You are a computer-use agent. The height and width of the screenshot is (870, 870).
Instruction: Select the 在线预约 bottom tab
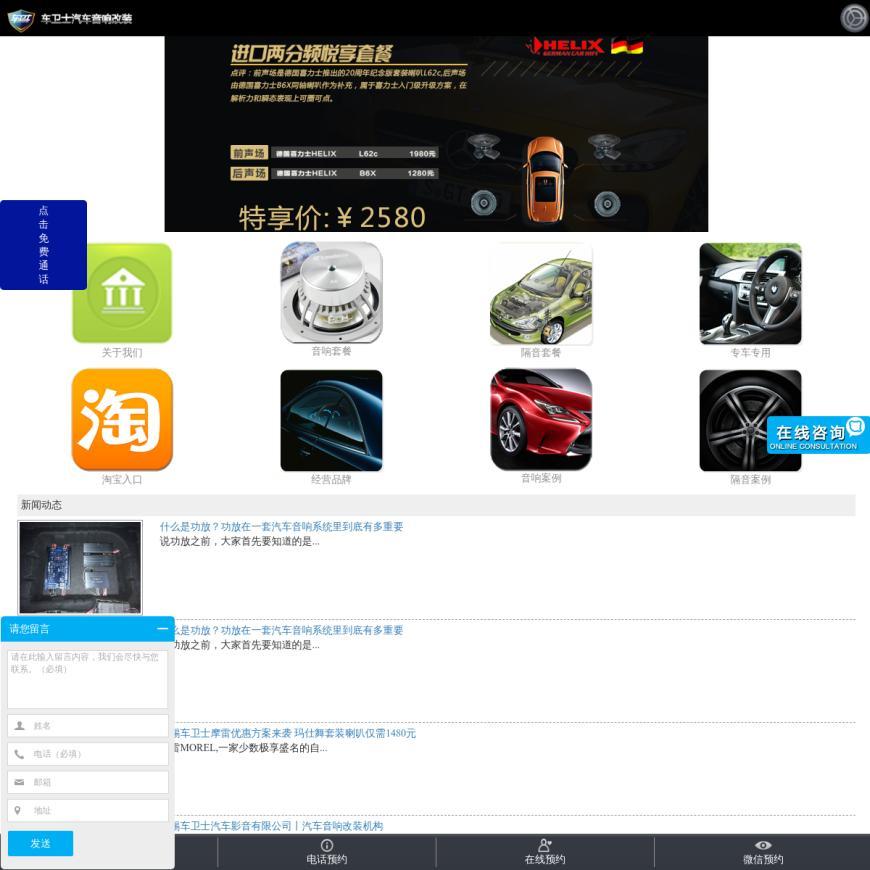click(545, 852)
